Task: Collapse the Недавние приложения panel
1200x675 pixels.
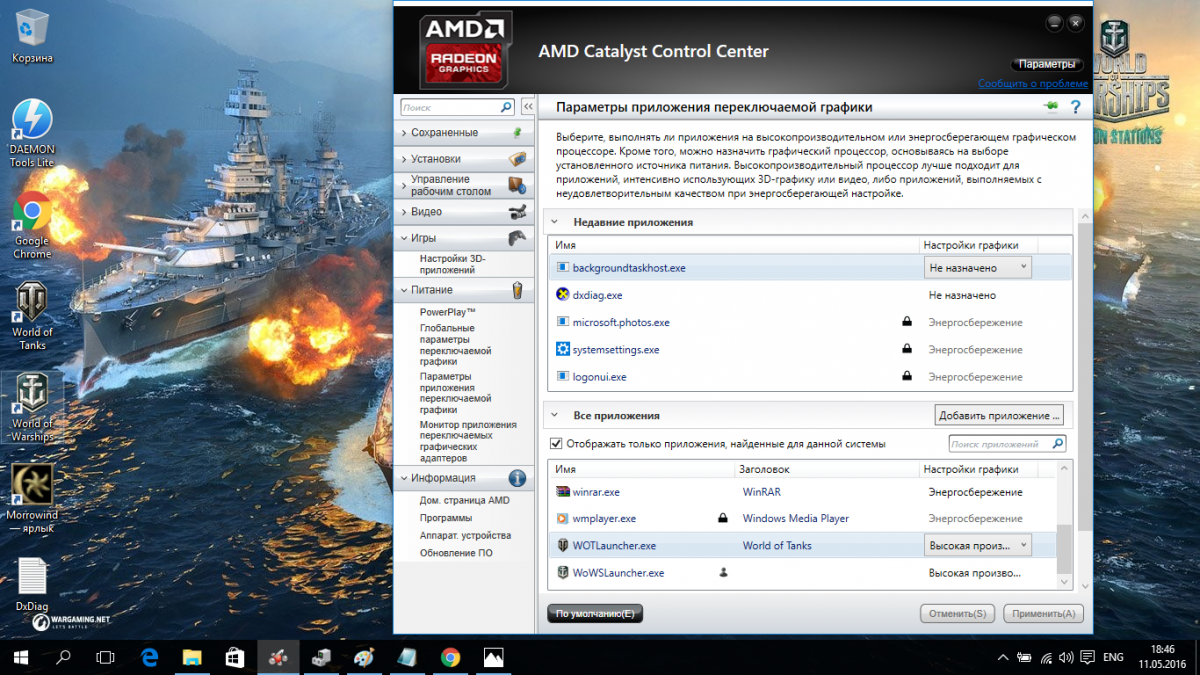Action: tap(555, 222)
